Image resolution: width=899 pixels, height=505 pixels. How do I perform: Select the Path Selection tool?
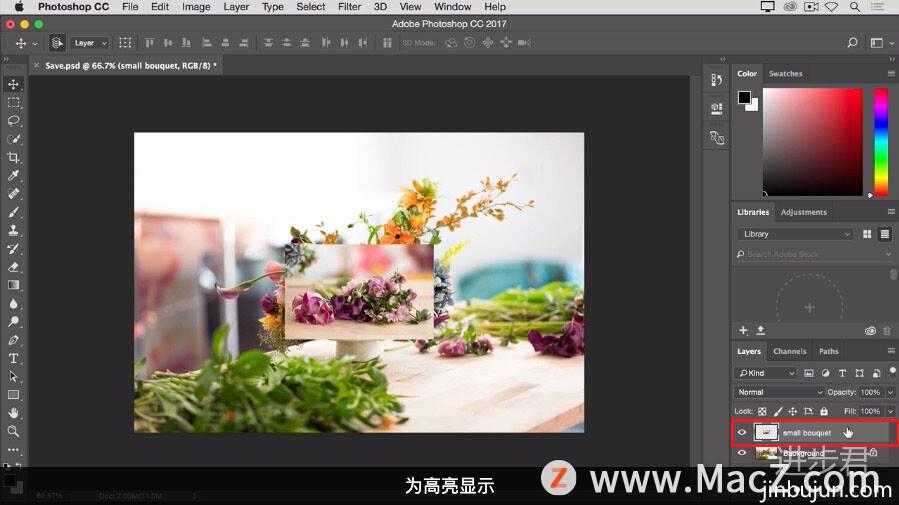[13, 377]
